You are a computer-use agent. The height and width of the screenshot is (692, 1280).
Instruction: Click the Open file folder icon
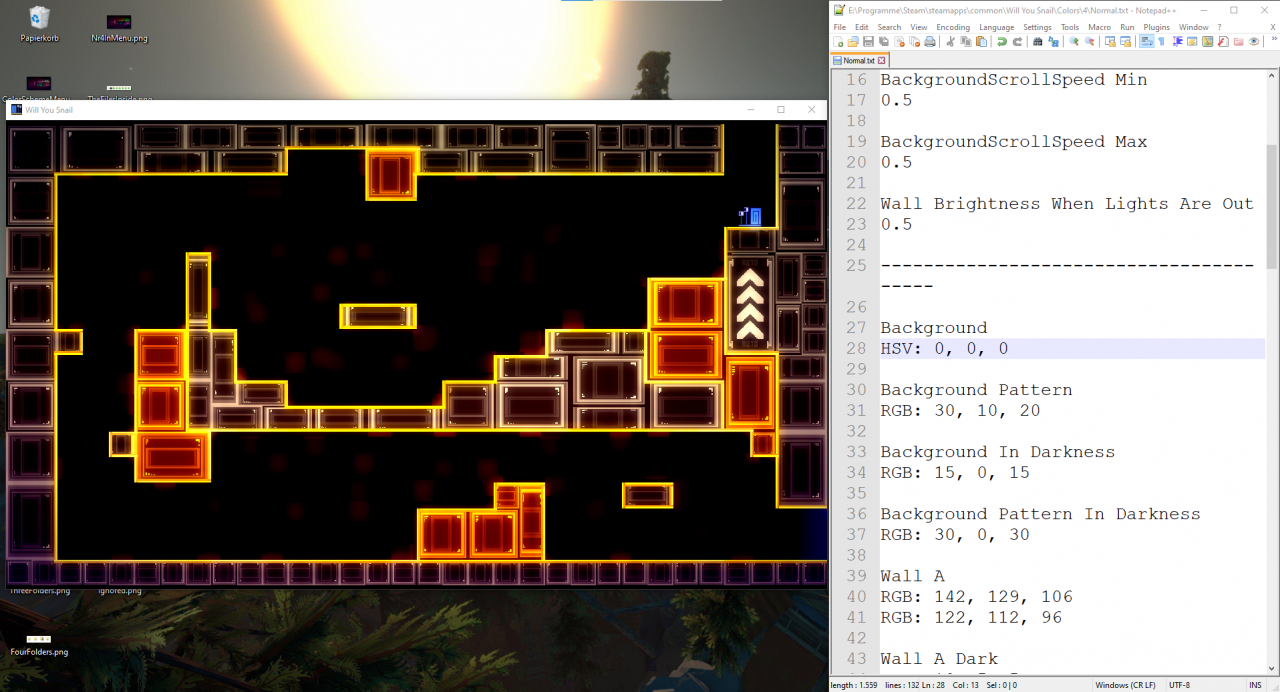[853, 41]
